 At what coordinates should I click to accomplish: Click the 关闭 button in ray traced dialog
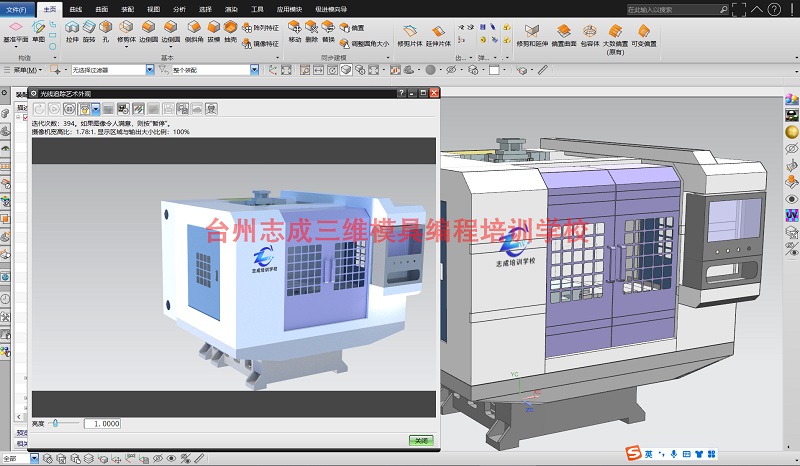click(x=421, y=440)
